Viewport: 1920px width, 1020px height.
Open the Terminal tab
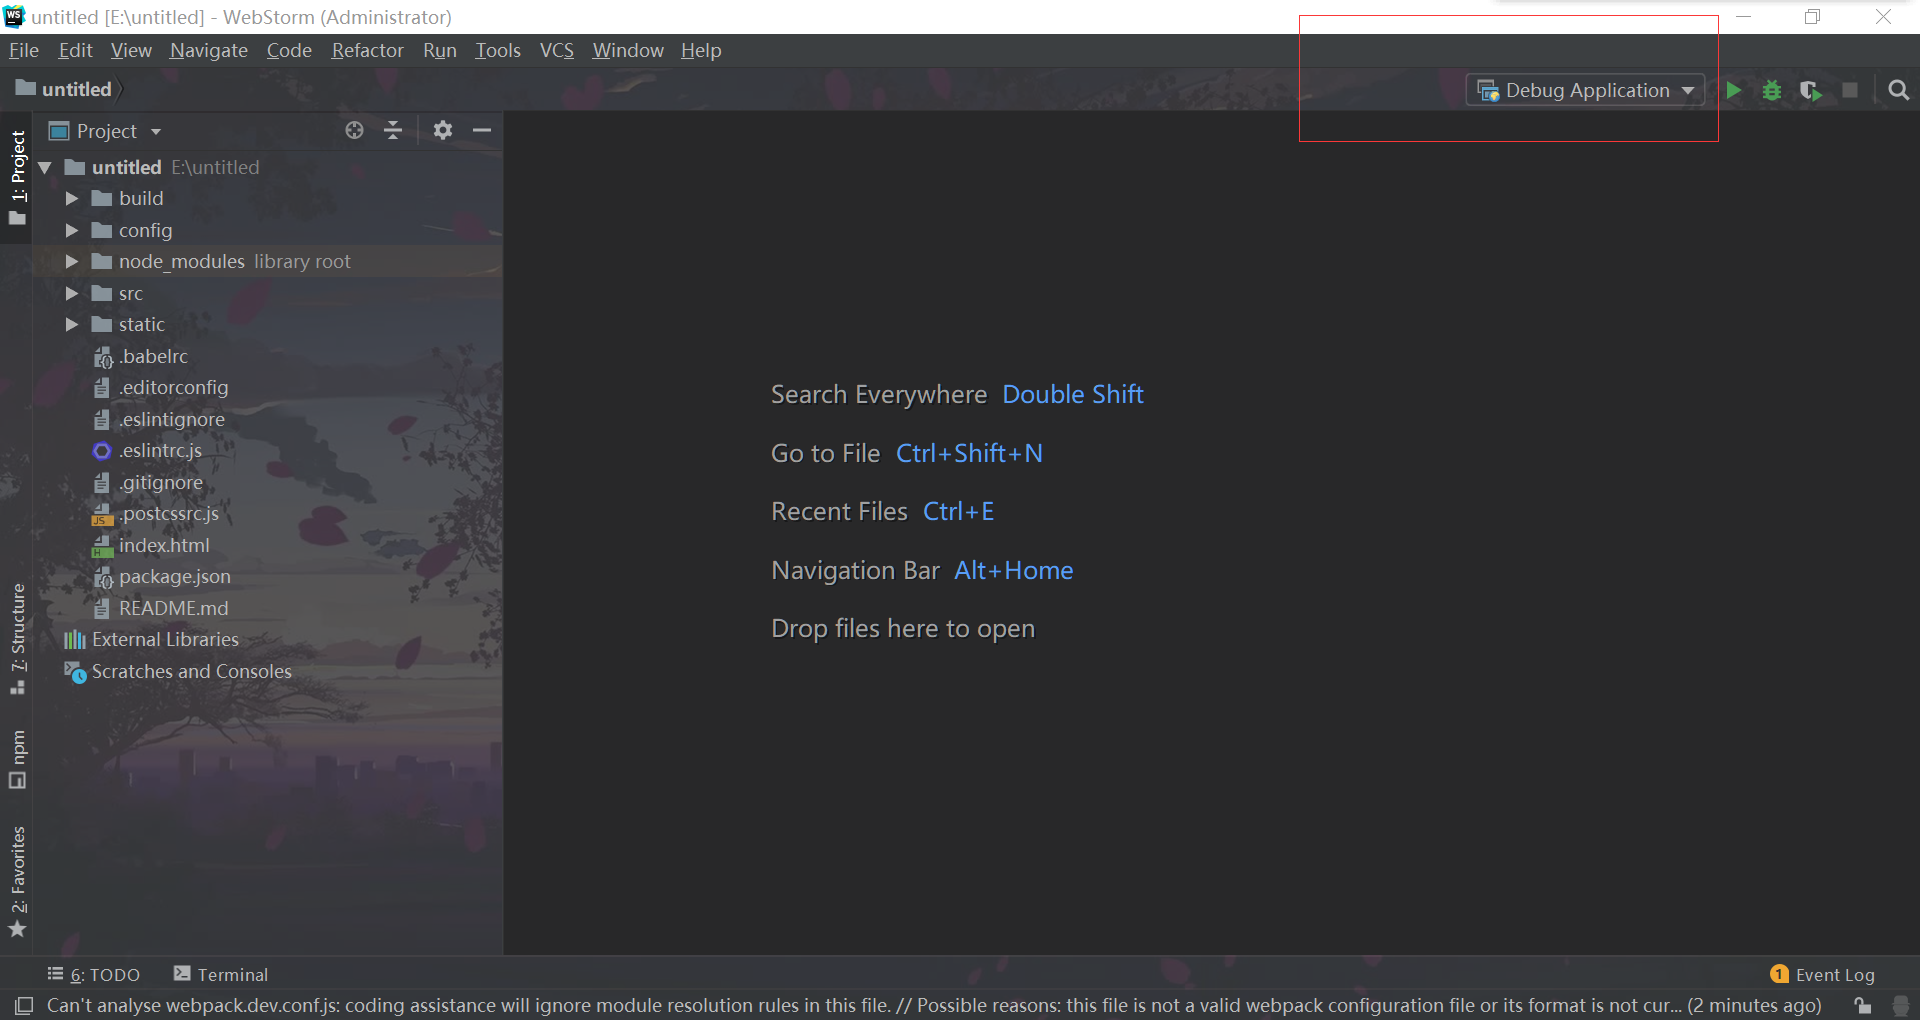pos(221,974)
